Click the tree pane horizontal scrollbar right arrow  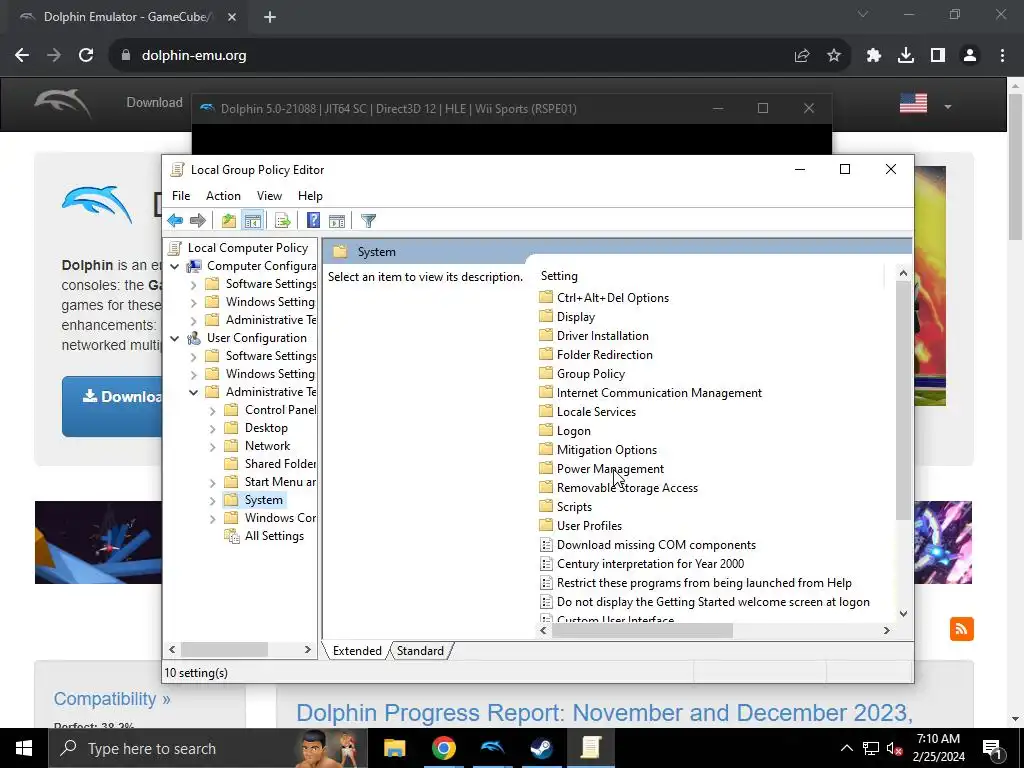pos(308,650)
